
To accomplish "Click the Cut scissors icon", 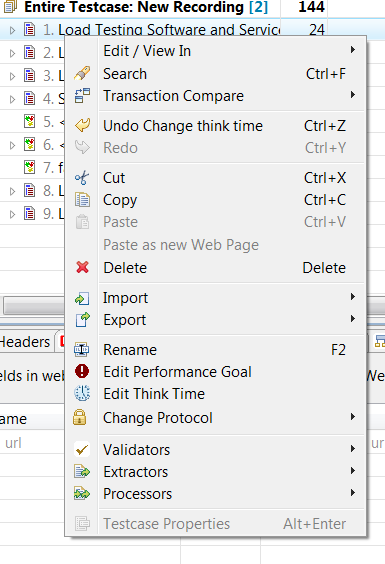I will (x=82, y=178).
